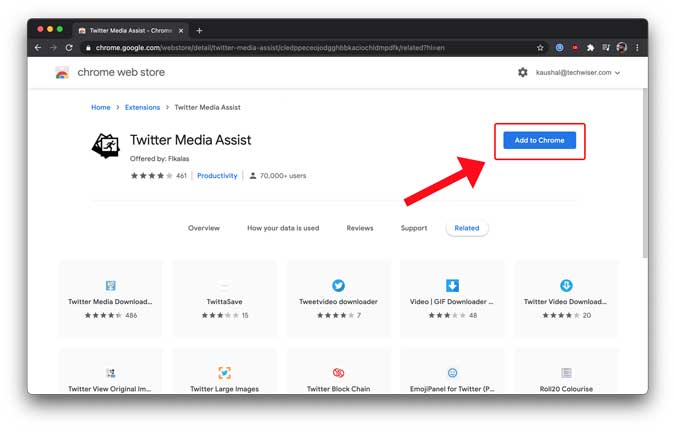Reload the page with refresh icon

pyautogui.click(x=69, y=48)
